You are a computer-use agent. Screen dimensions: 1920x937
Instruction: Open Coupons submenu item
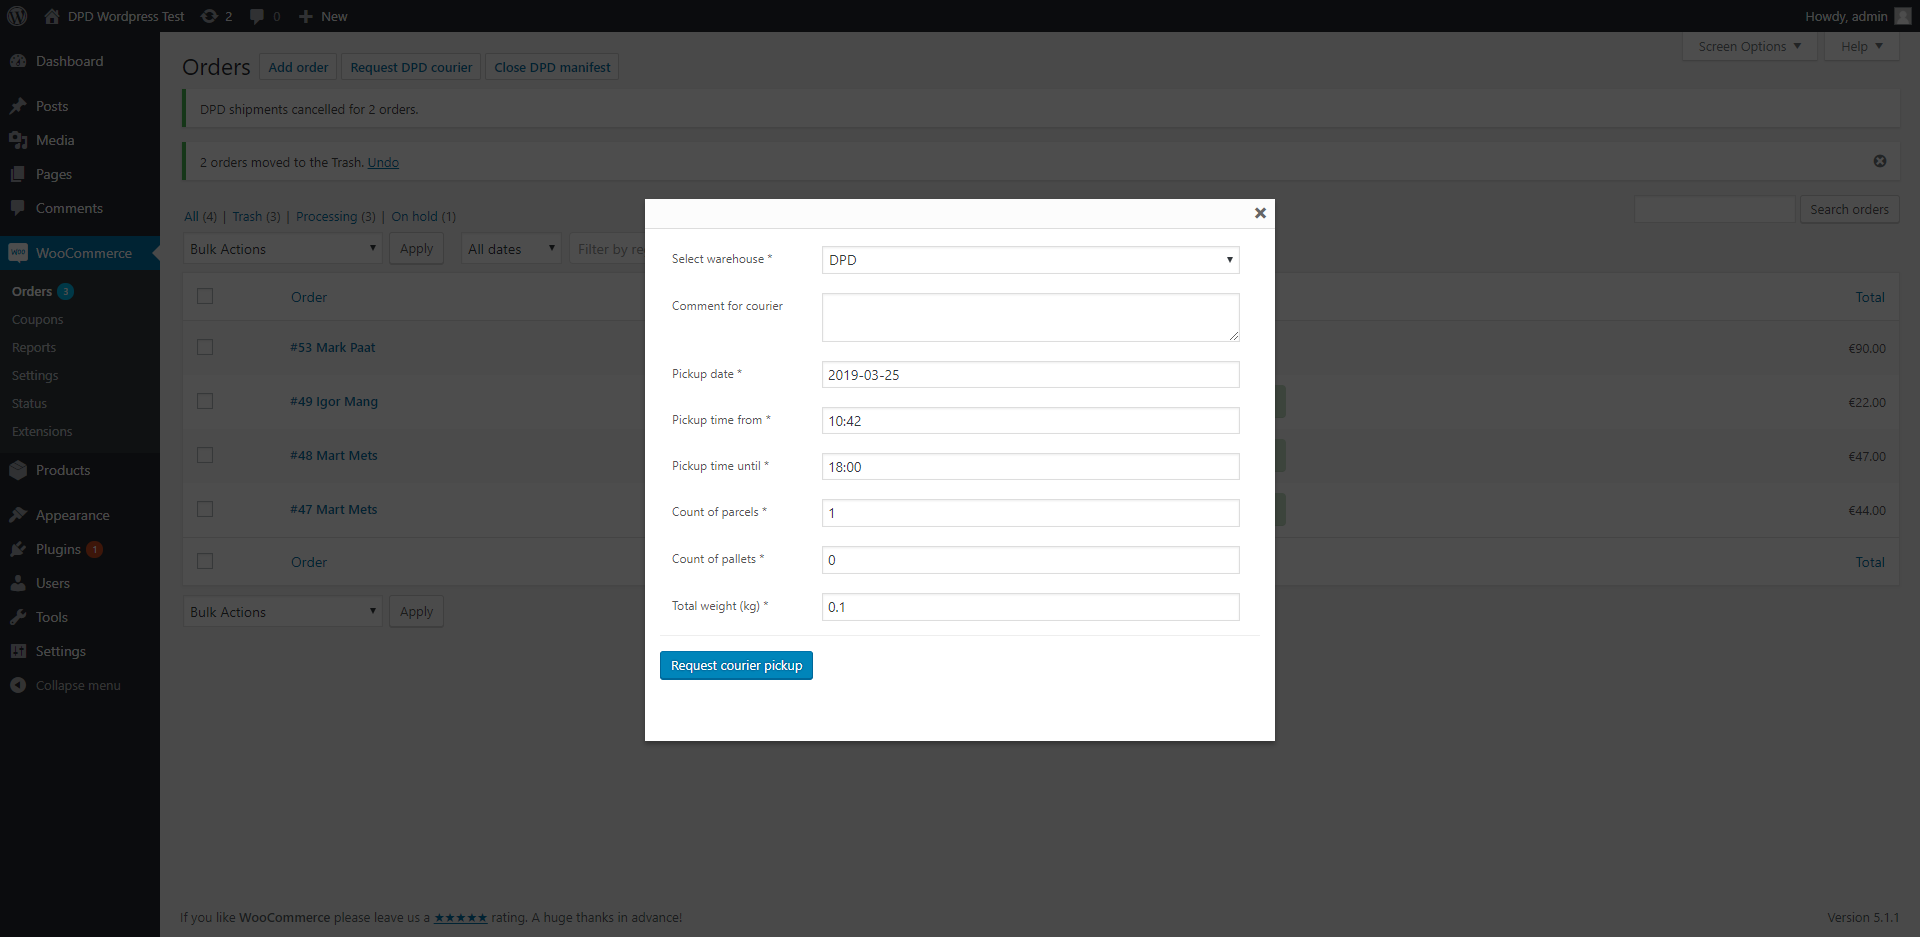(38, 320)
